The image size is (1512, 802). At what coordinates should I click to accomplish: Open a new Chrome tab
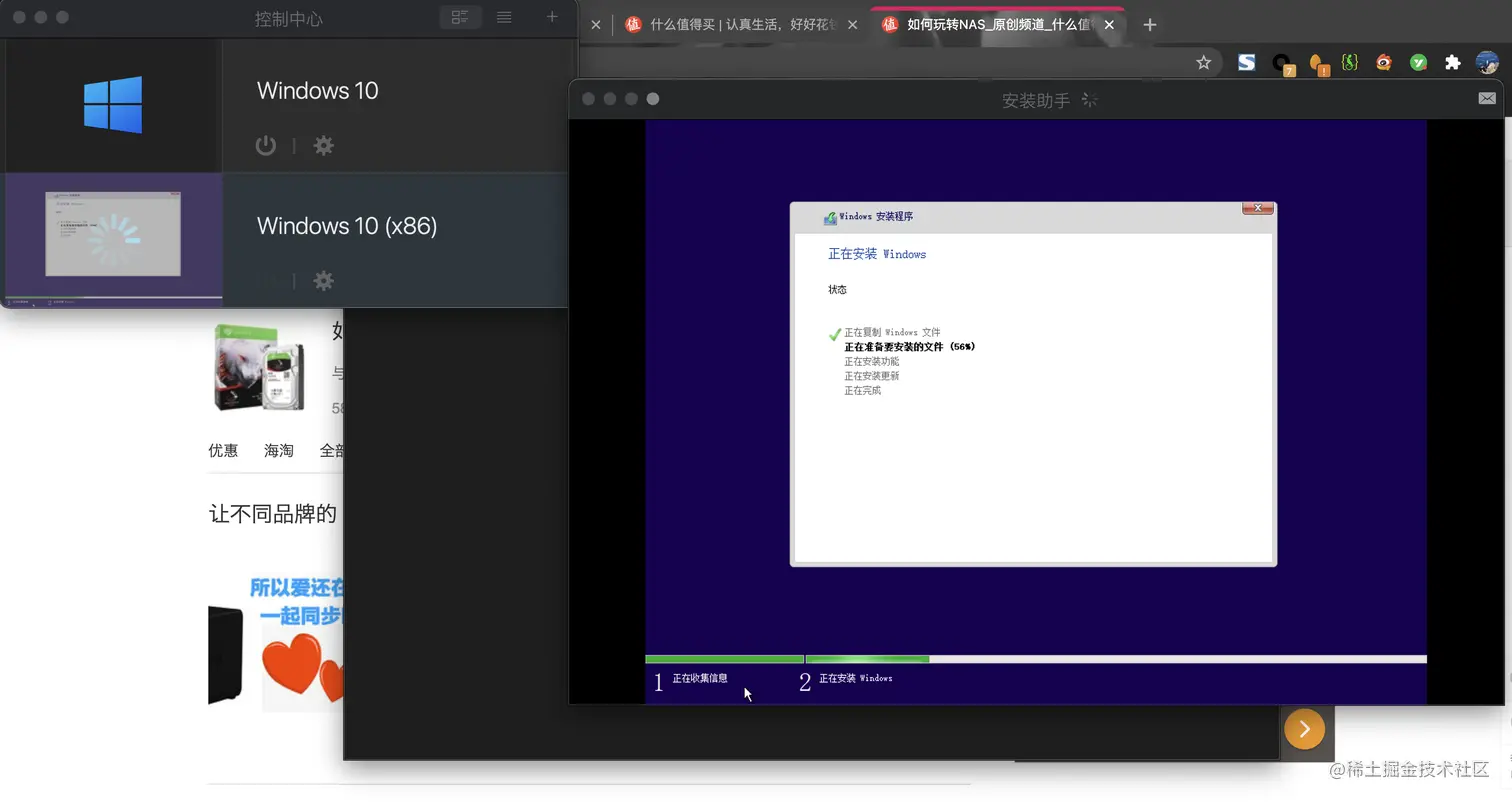[1150, 25]
